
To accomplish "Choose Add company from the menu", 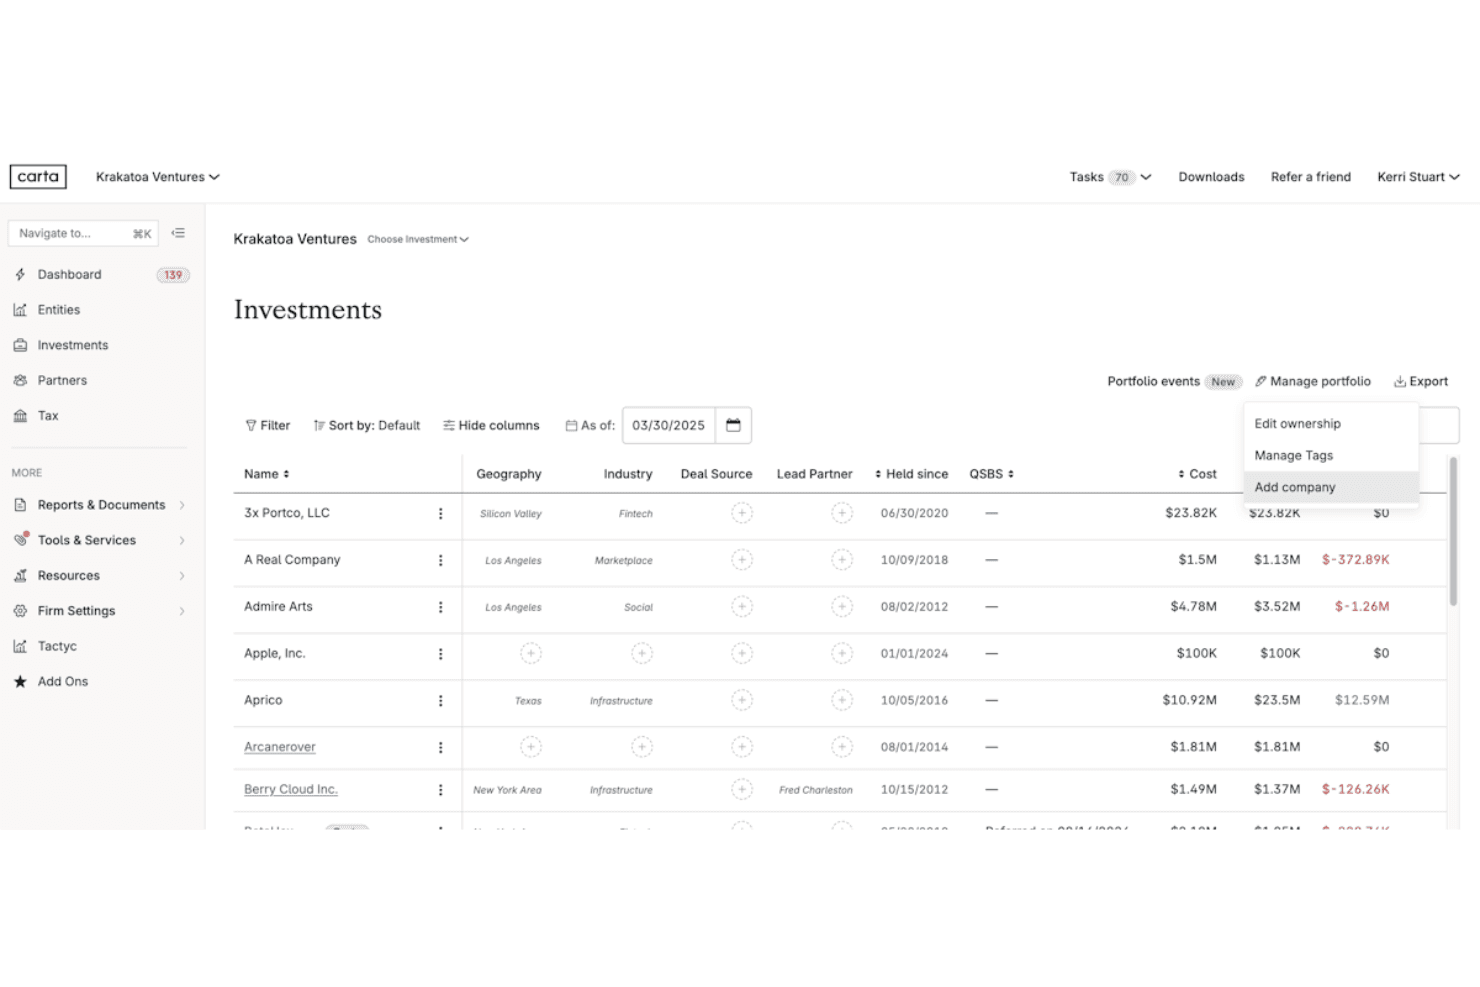I will [x=1331, y=487].
